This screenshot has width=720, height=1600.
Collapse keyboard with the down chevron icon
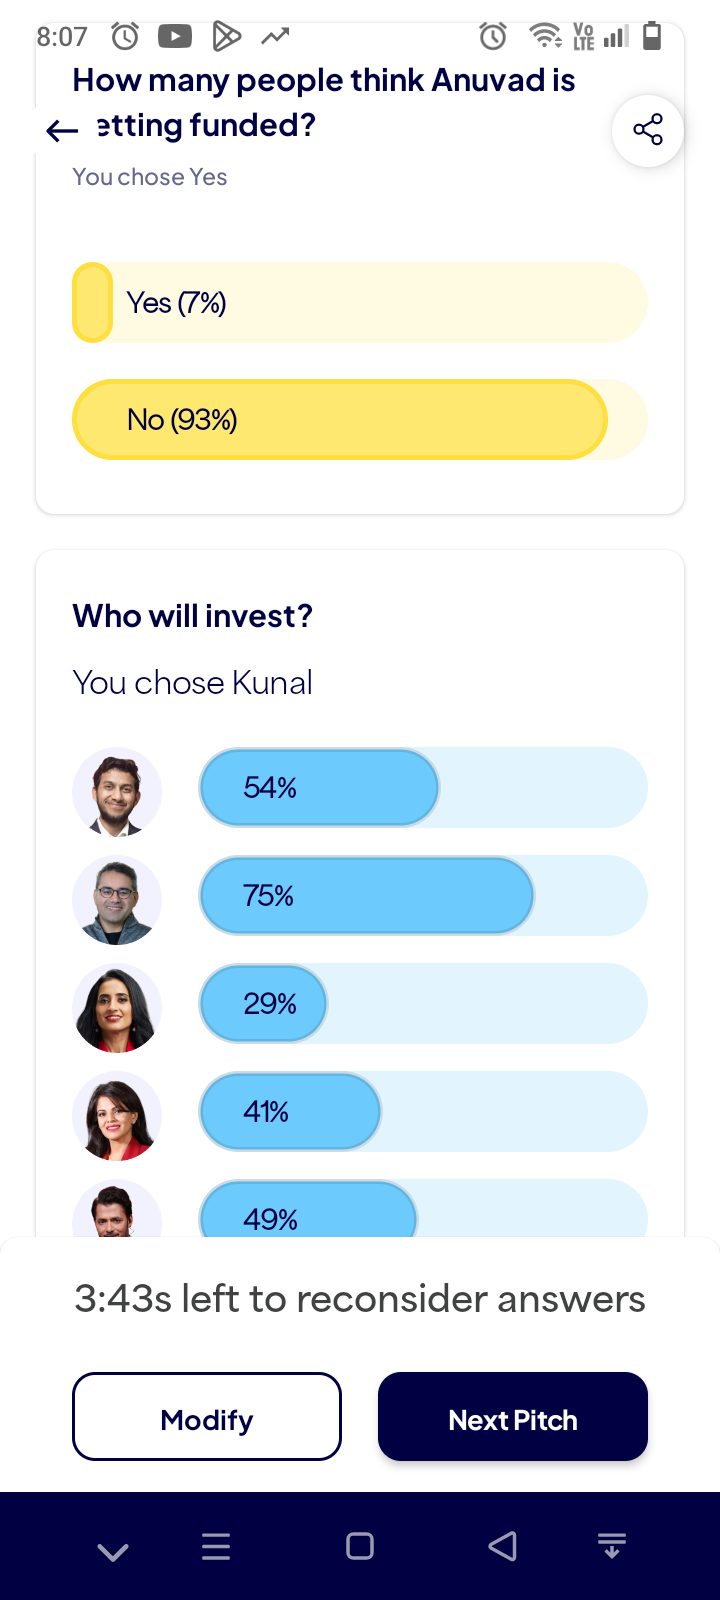click(x=113, y=1550)
